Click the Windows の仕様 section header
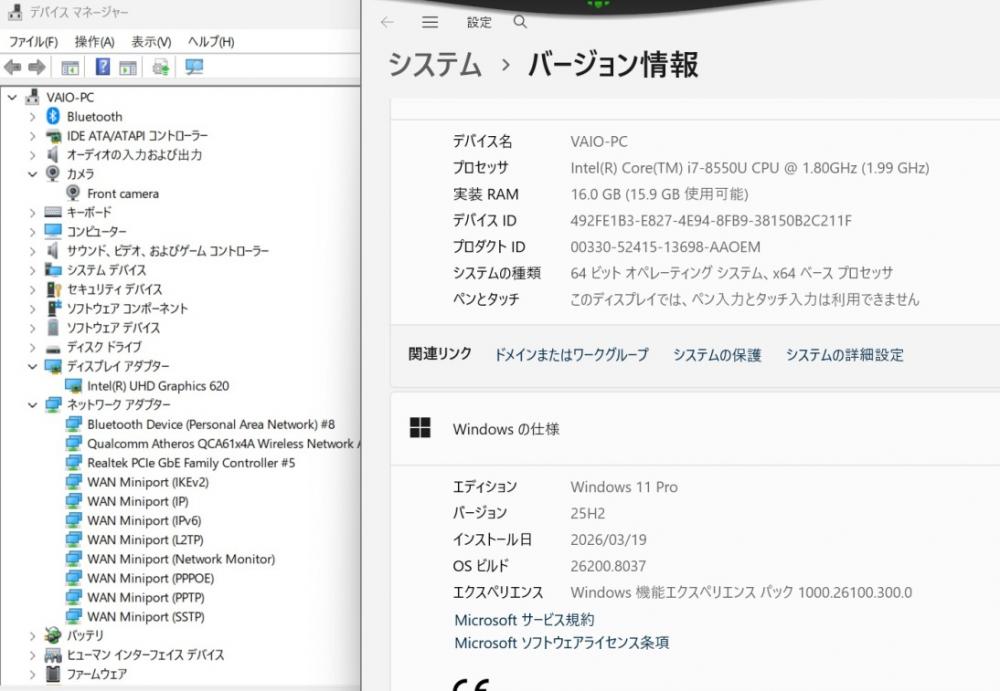The width and height of the screenshot is (1000, 691). click(x=695, y=429)
